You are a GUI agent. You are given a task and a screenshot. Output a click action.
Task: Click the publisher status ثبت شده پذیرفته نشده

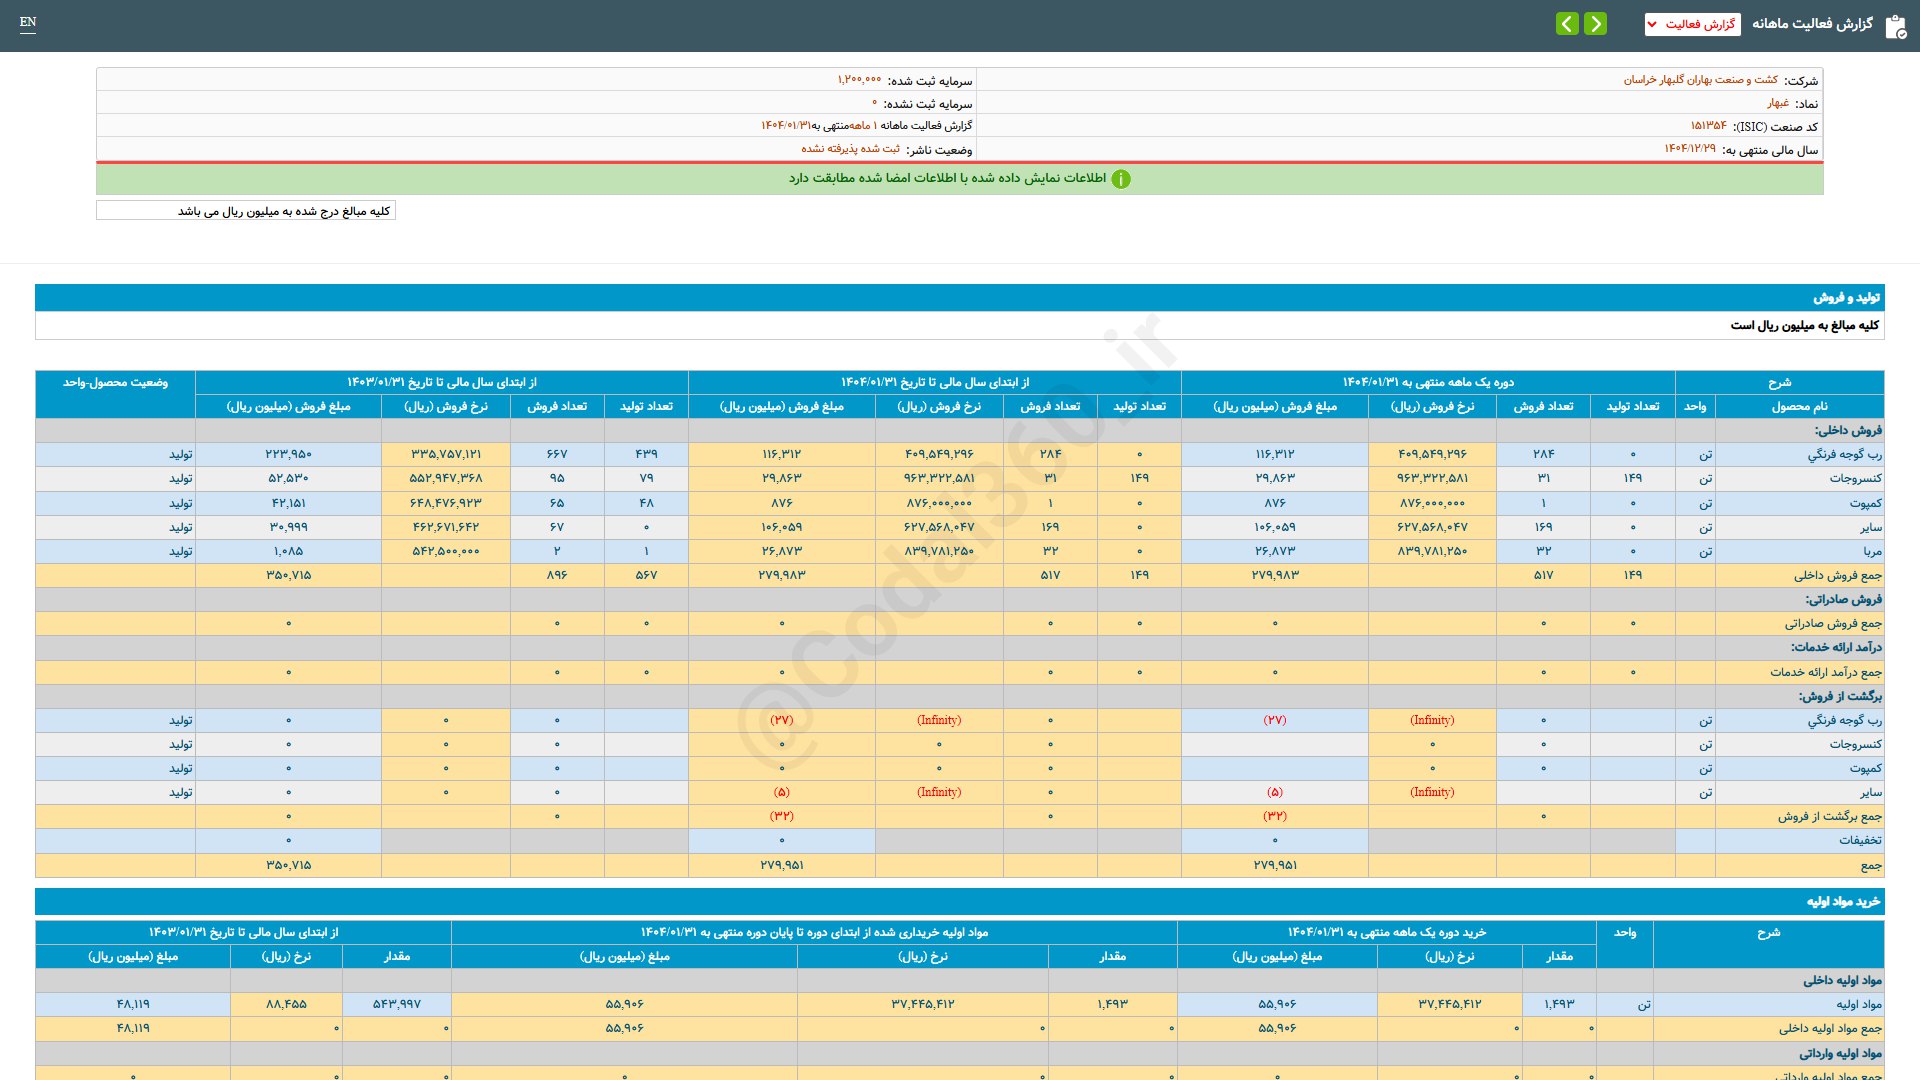[850, 149]
